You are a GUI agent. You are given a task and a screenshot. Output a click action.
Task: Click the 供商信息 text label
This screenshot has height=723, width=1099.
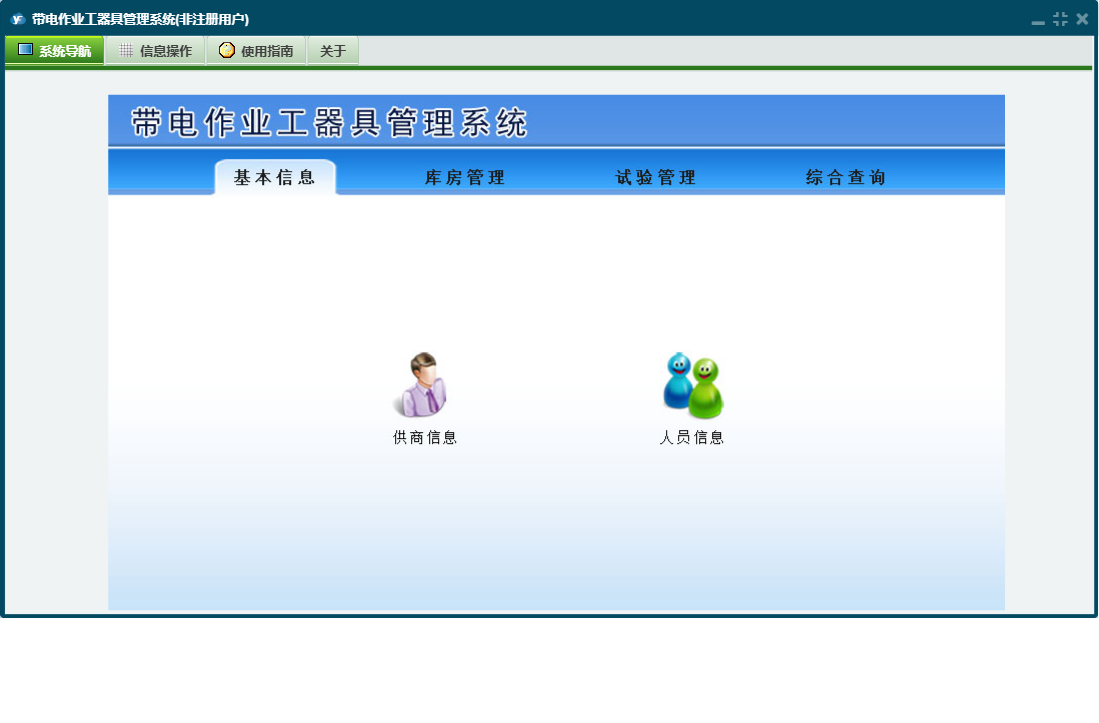click(x=425, y=437)
